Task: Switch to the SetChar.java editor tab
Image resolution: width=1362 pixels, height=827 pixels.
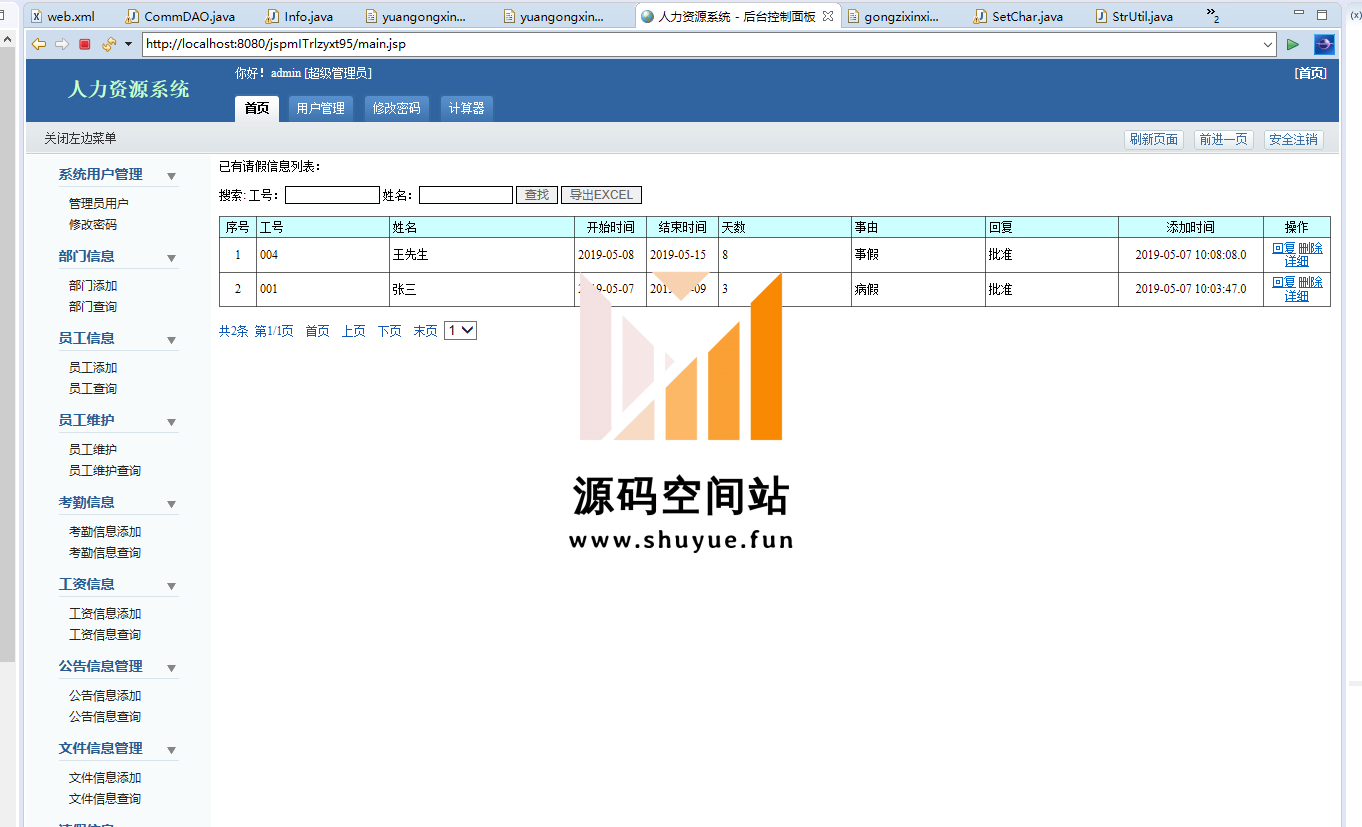Action: point(1019,16)
